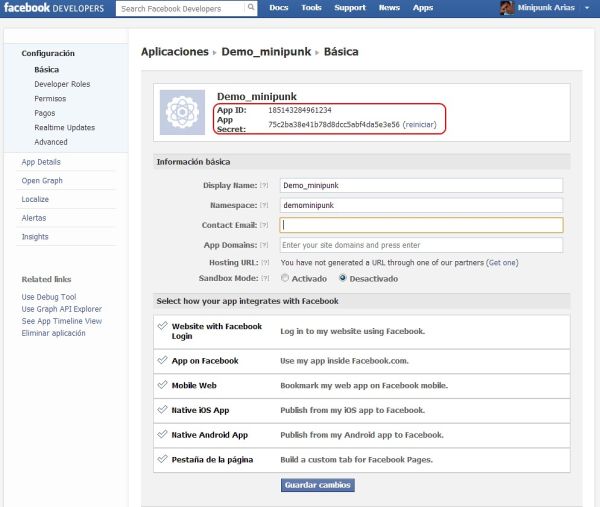The image size is (600, 507).
Task: Click the Website with Facebook Login checkmark
Action: tap(163, 326)
